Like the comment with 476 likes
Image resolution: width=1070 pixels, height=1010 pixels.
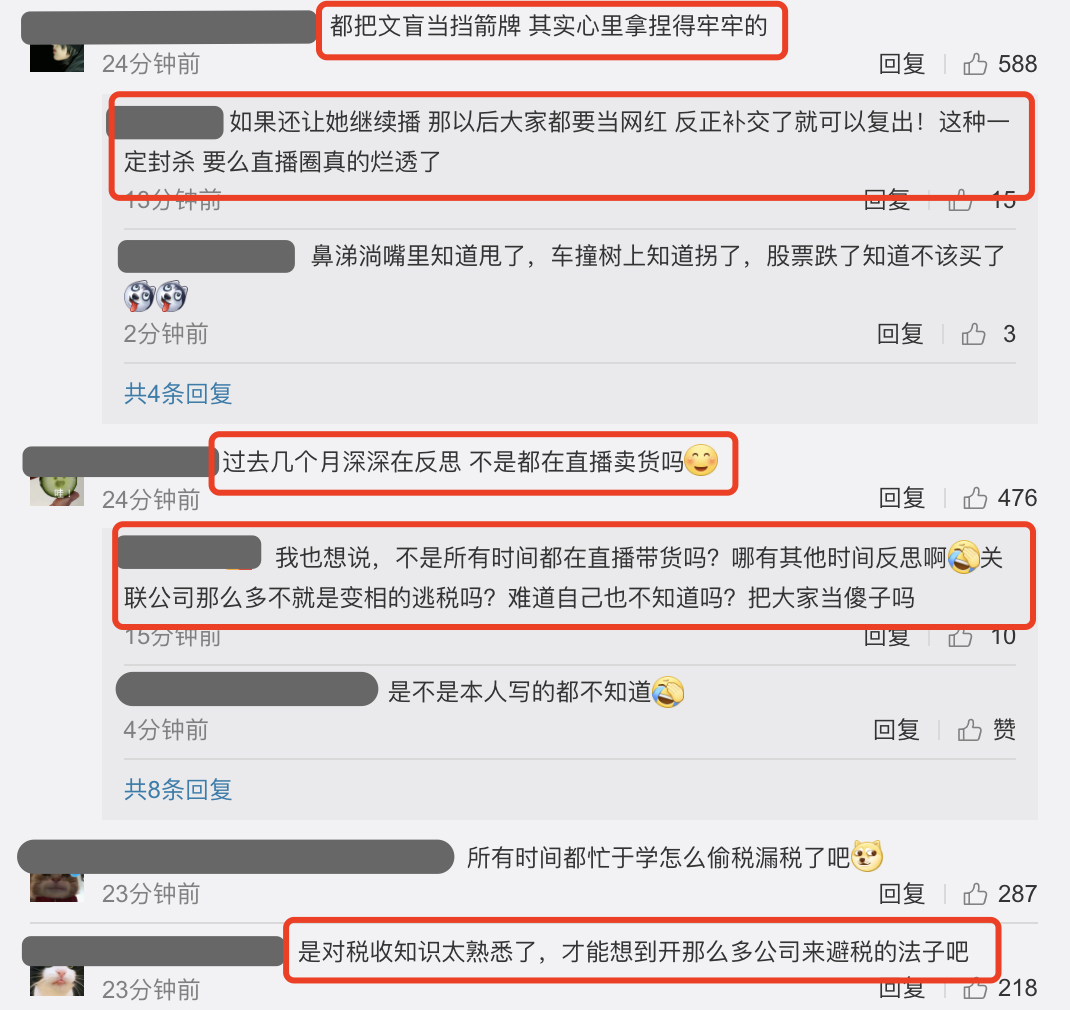pyautogui.click(x=975, y=498)
